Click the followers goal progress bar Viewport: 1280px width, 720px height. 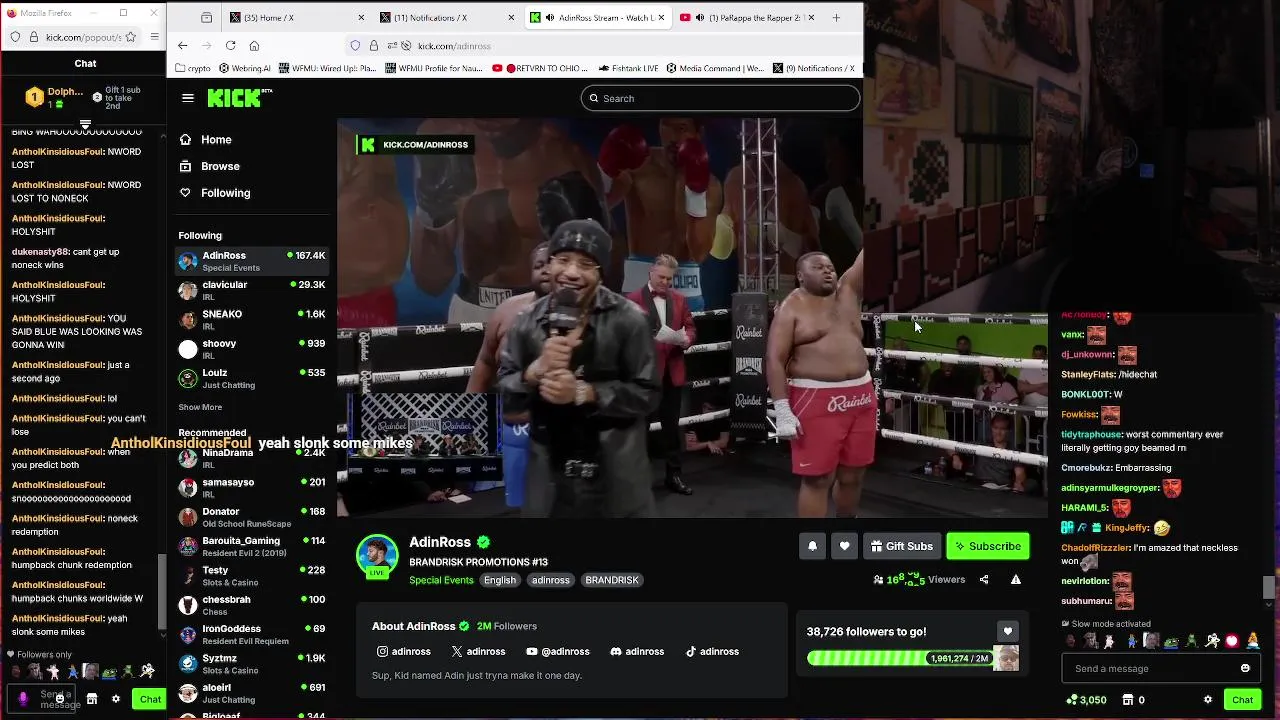(899, 658)
